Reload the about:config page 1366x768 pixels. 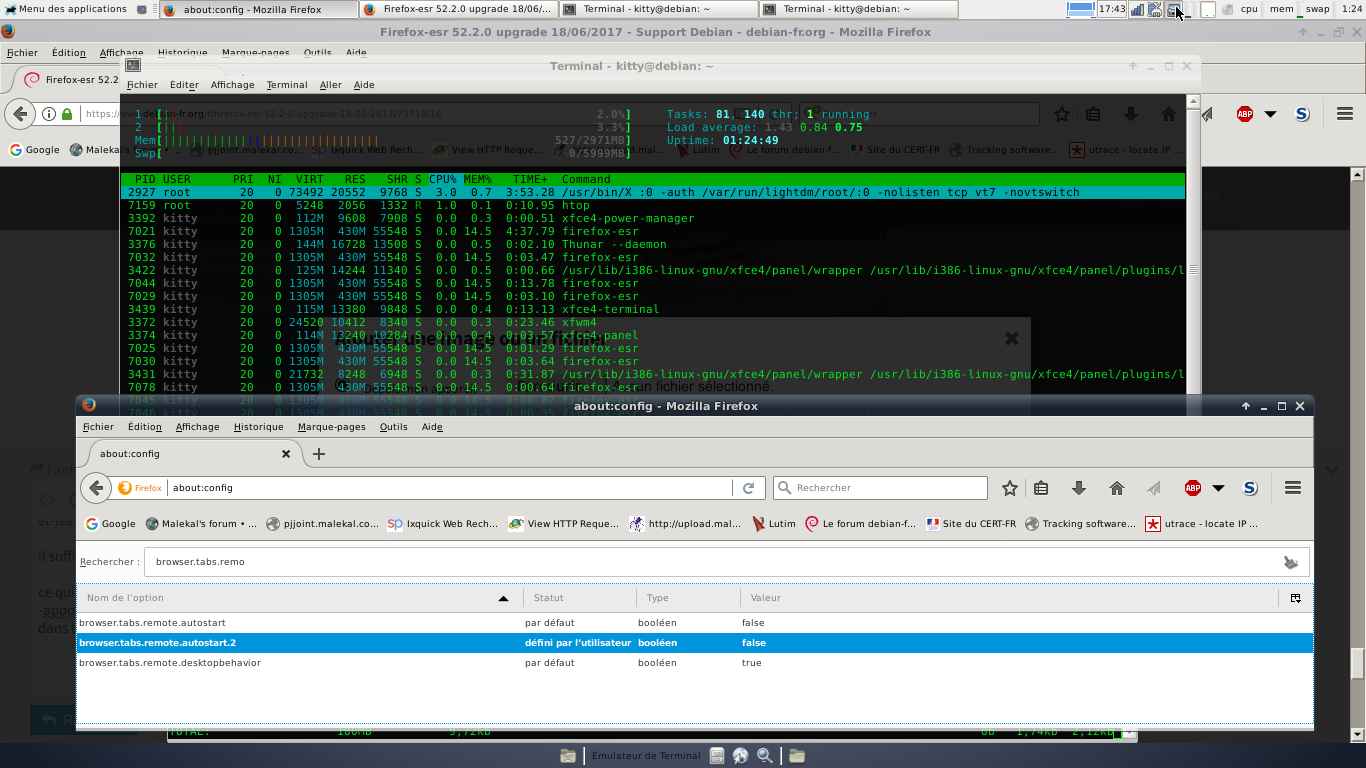(x=748, y=488)
